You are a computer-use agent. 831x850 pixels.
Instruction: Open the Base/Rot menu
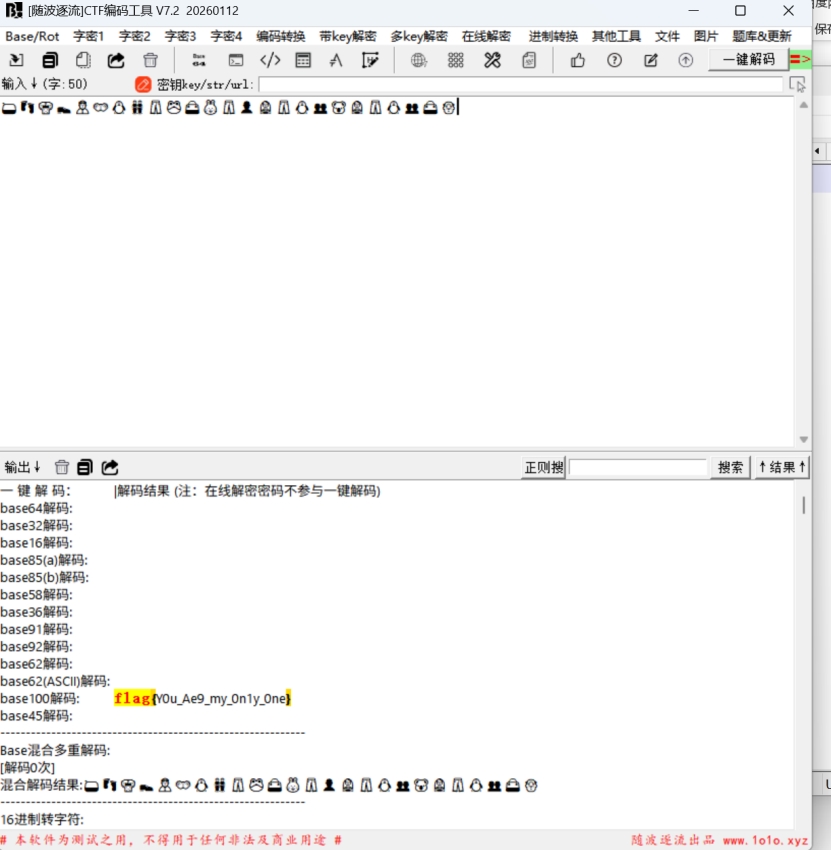[x=32, y=36]
